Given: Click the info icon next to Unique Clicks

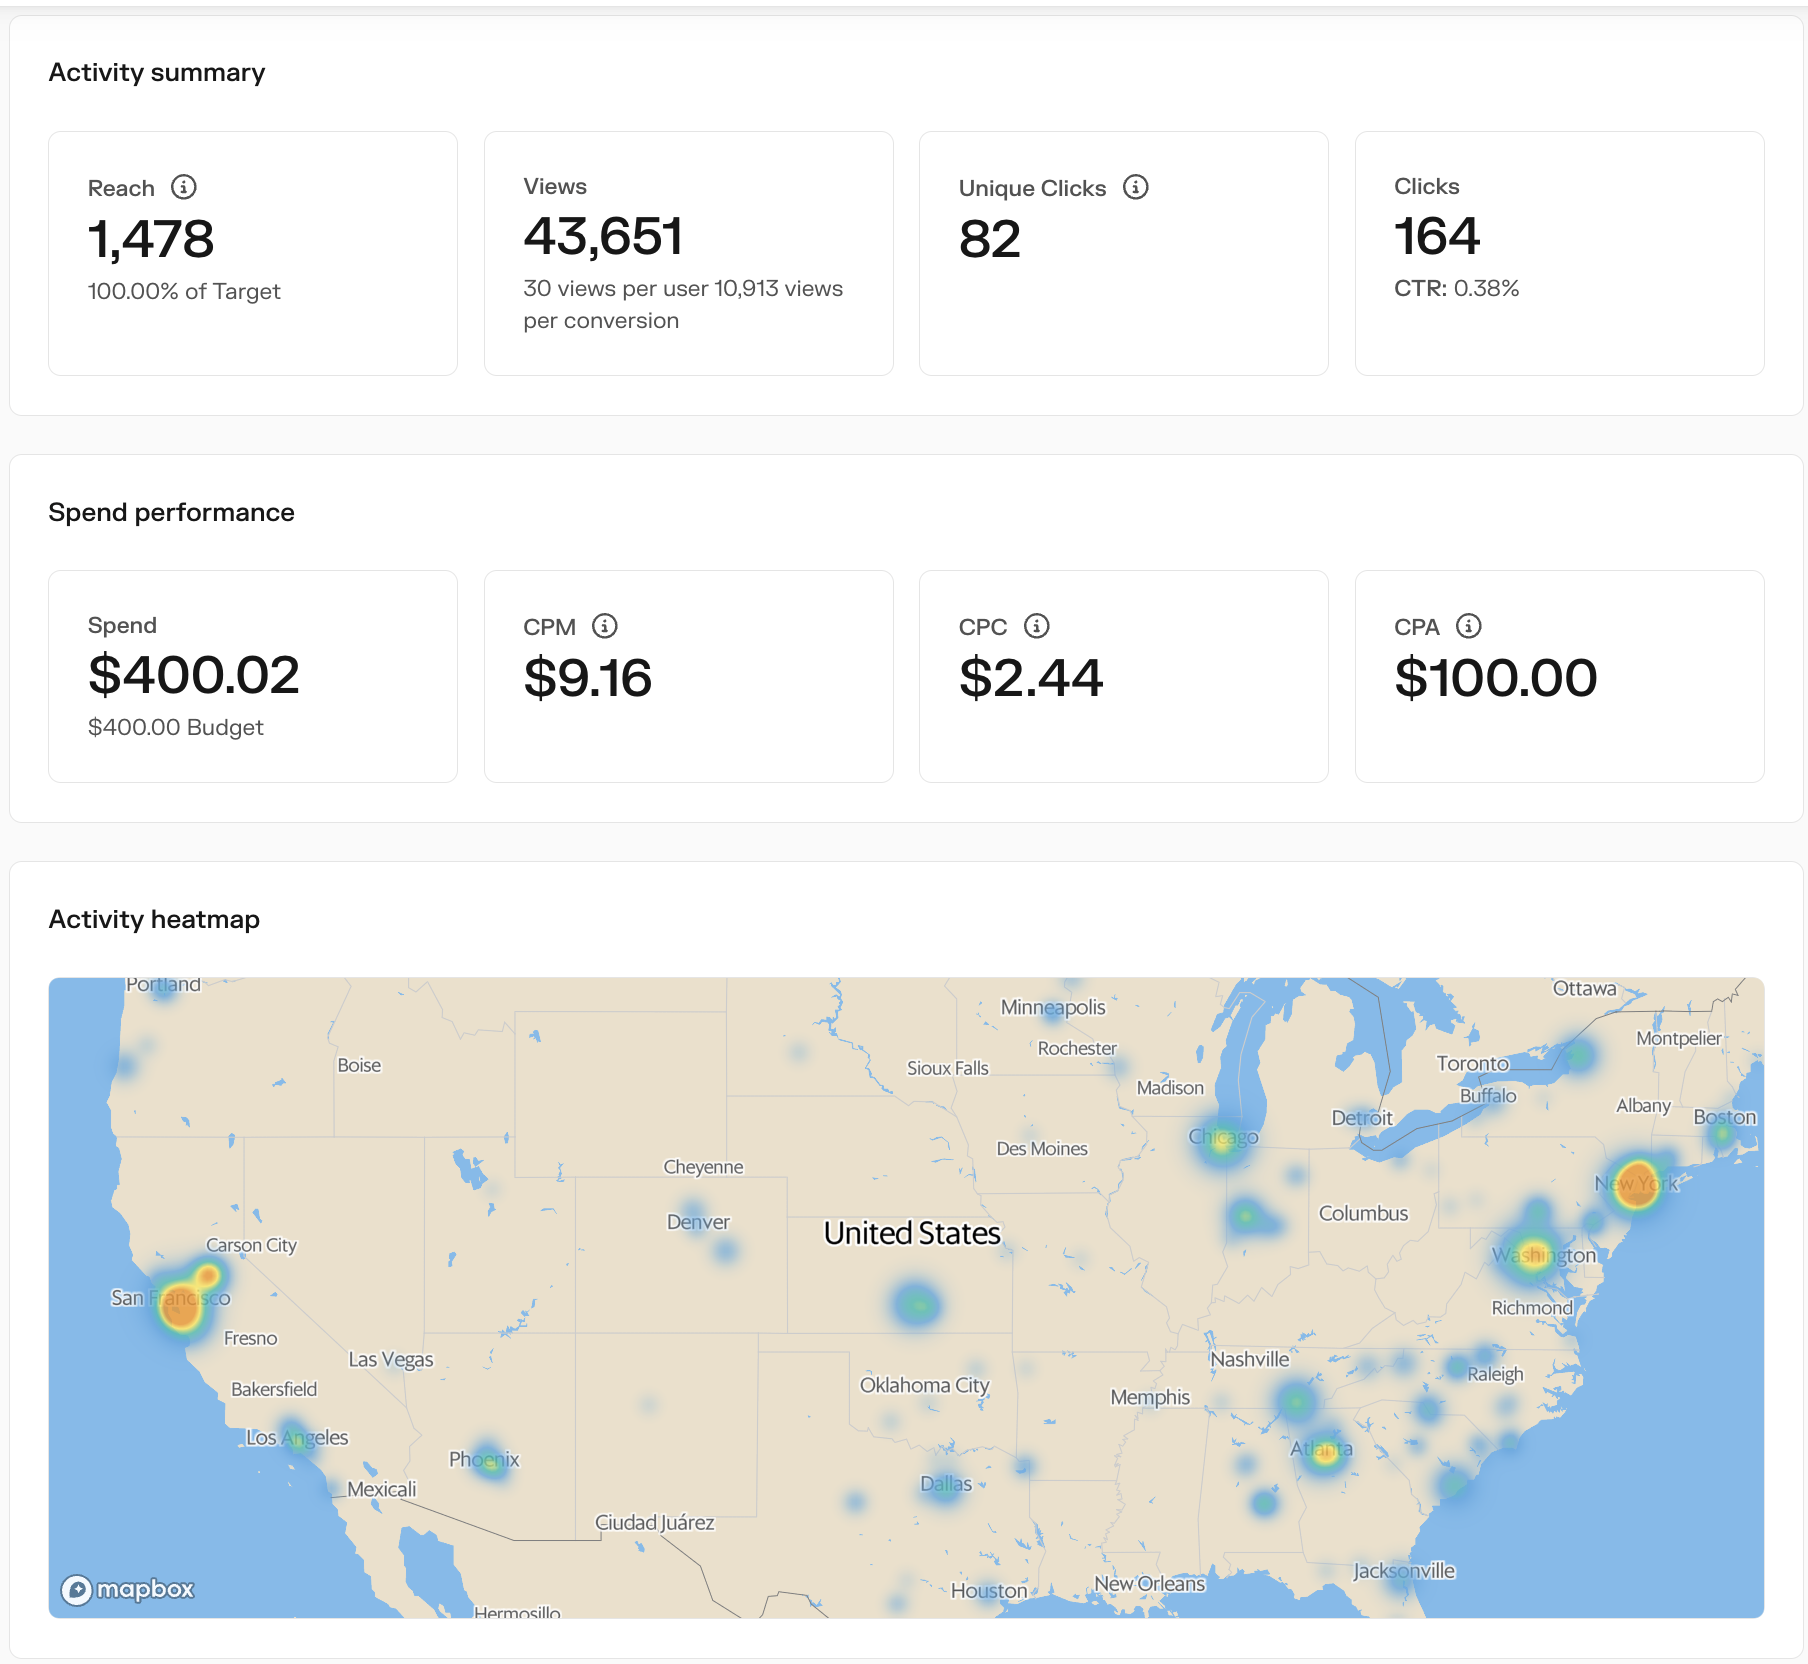Looking at the screenshot, I should coord(1136,187).
